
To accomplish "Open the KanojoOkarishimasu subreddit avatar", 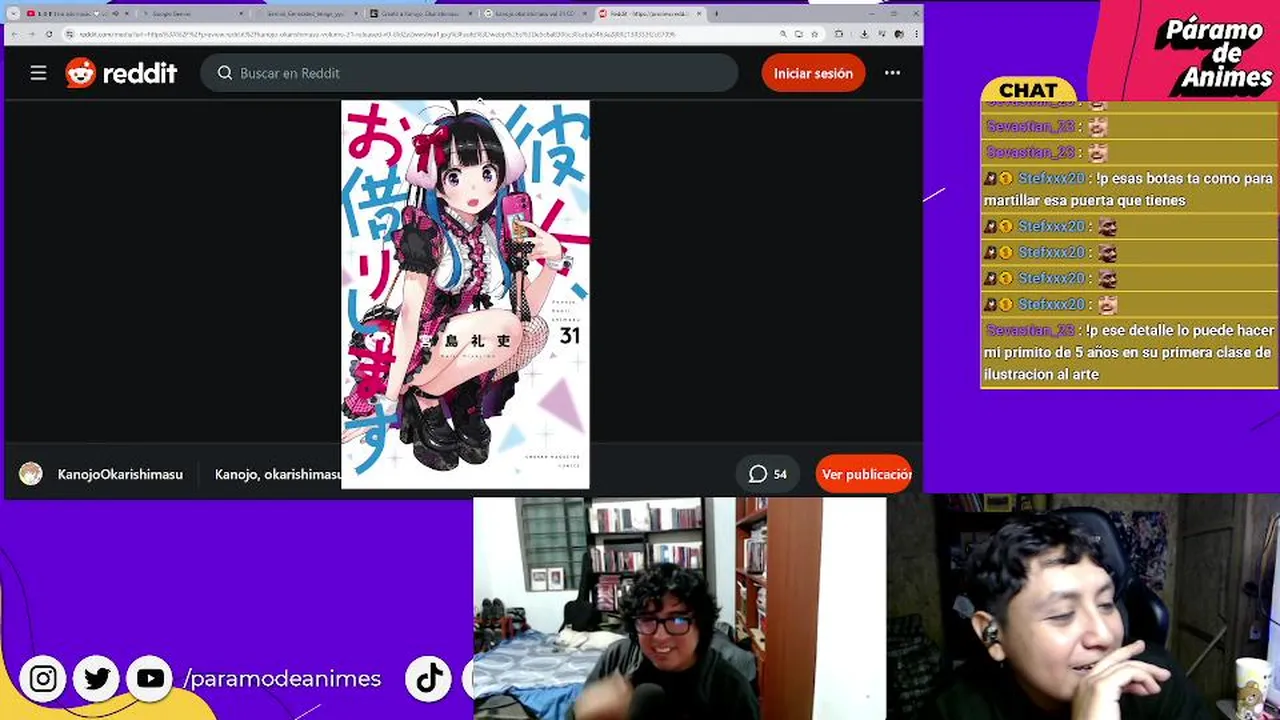I will 31,474.
